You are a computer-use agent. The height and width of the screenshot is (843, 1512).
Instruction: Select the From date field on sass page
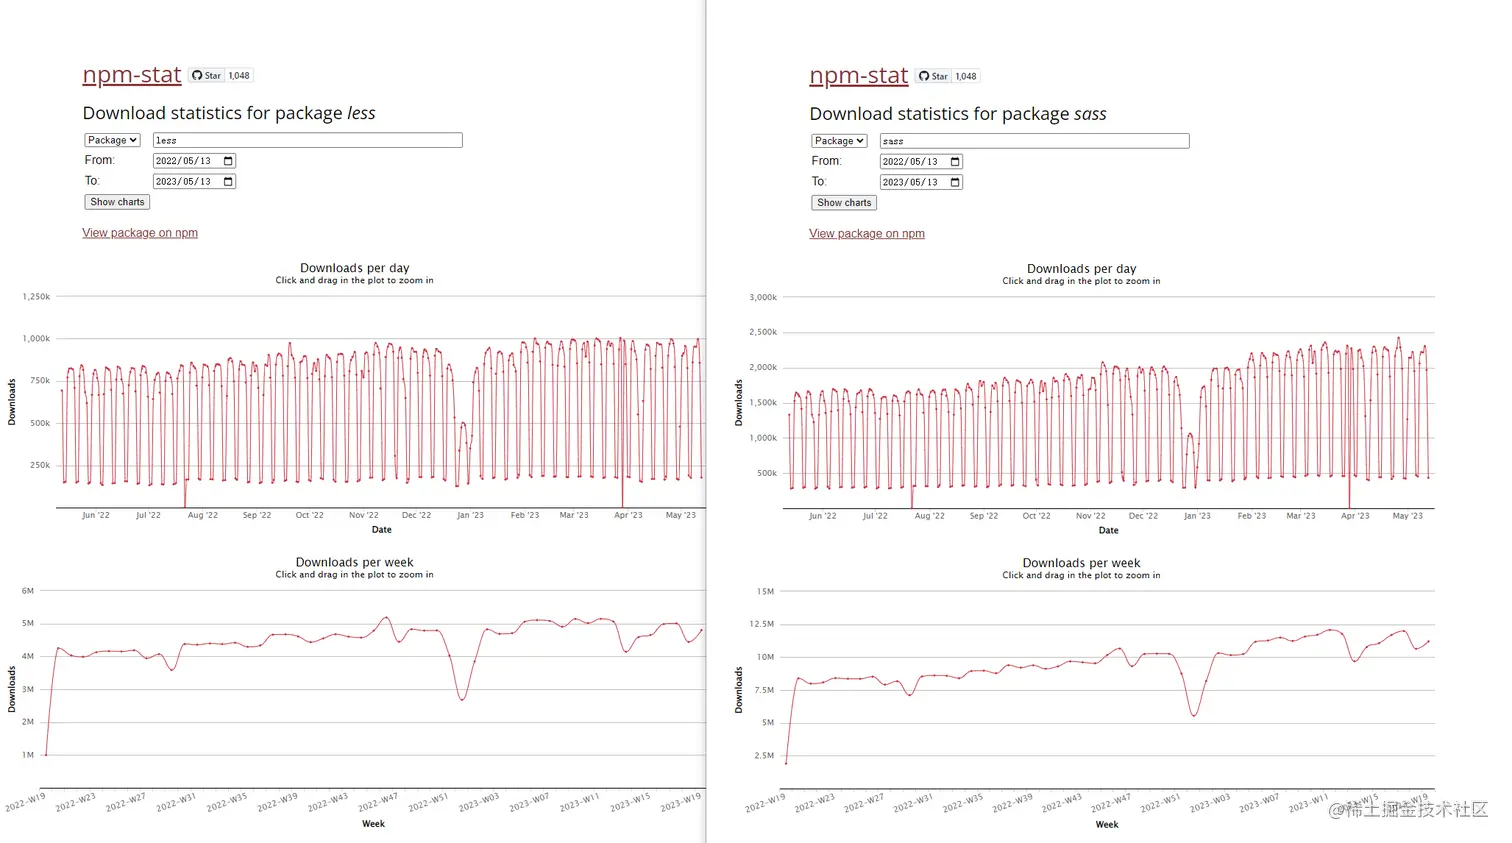click(x=921, y=162)
